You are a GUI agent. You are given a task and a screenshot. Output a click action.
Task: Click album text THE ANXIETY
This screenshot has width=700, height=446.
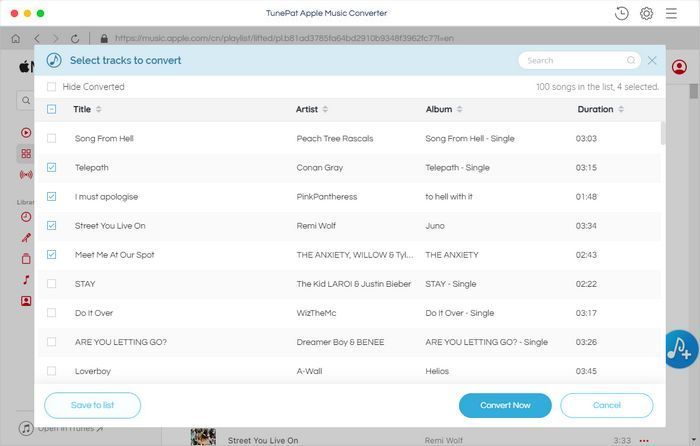click(452, 254)
